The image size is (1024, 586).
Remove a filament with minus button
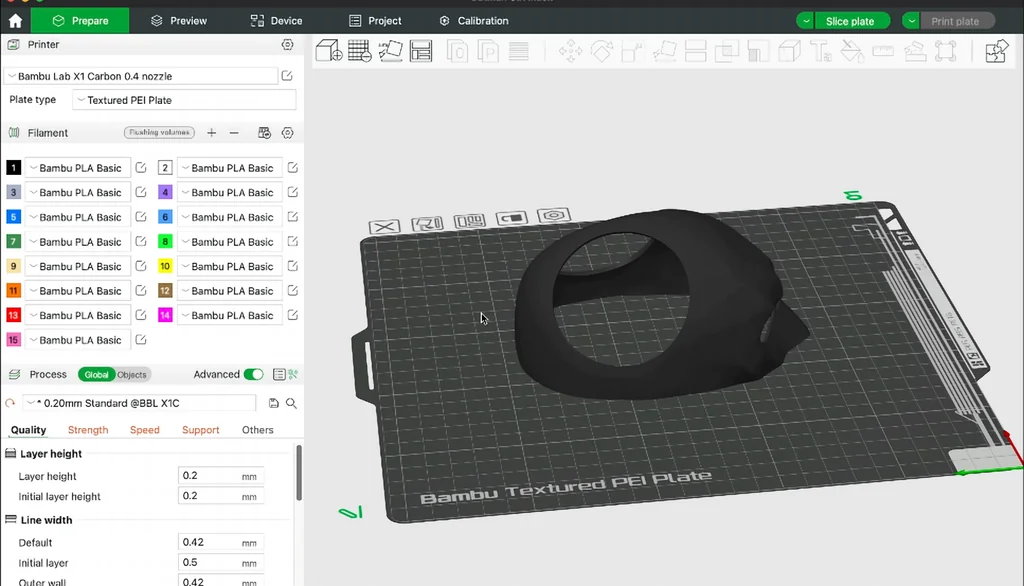234,133
